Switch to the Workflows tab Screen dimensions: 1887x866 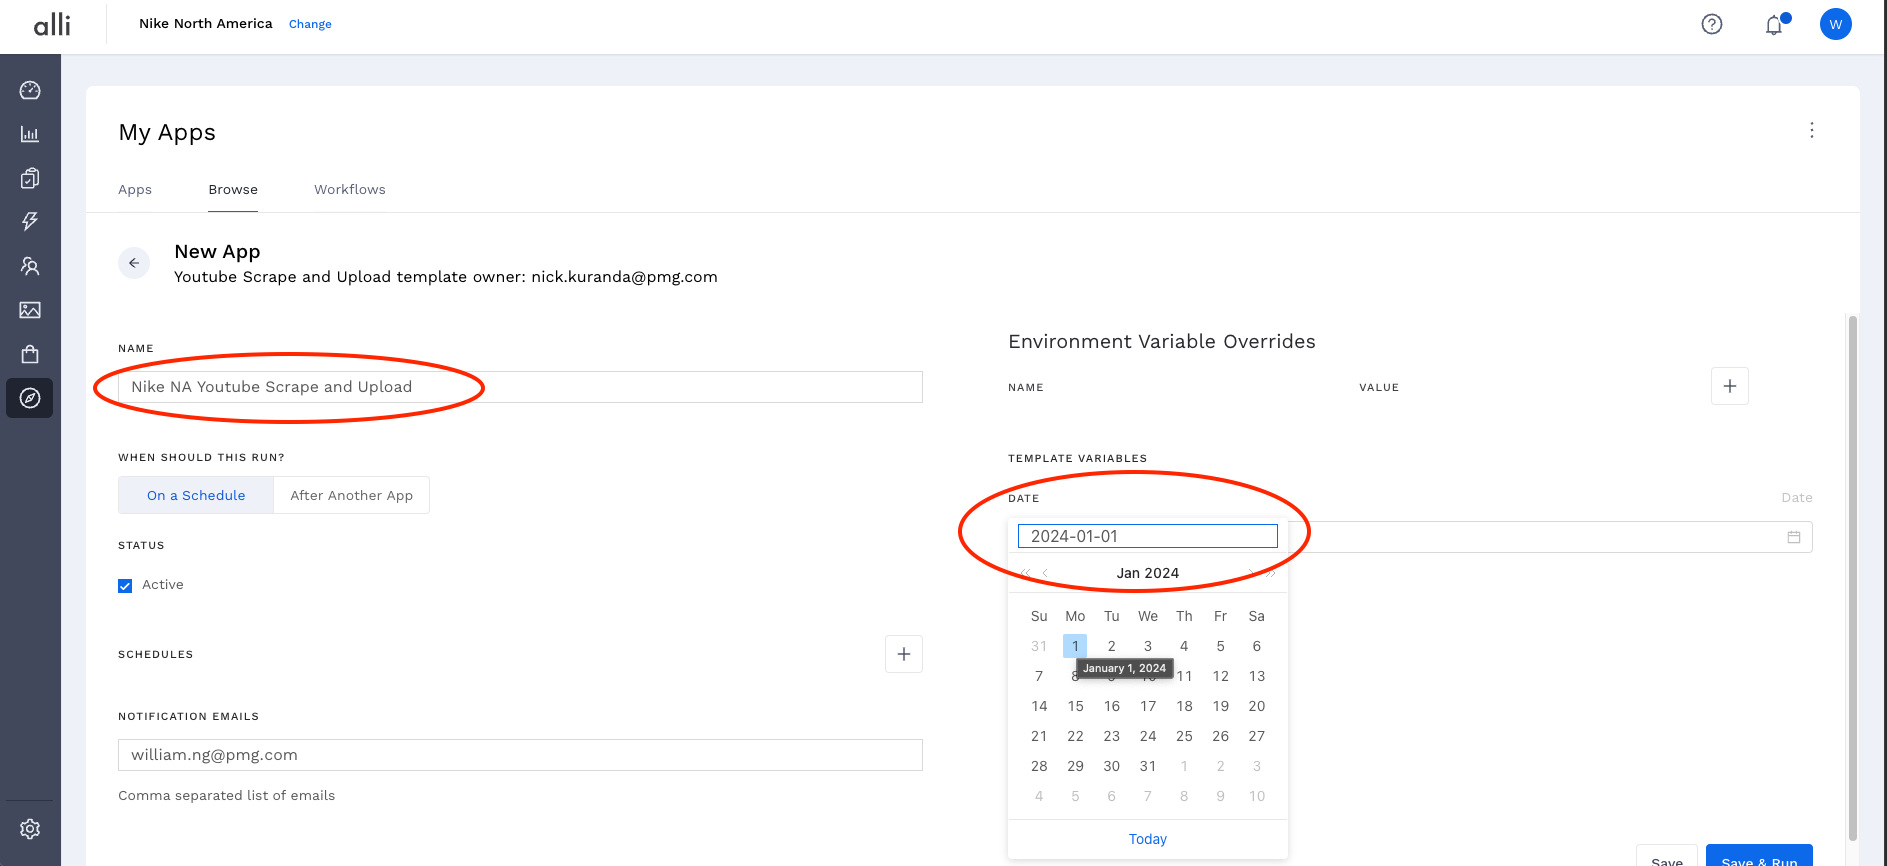[349, 189]
